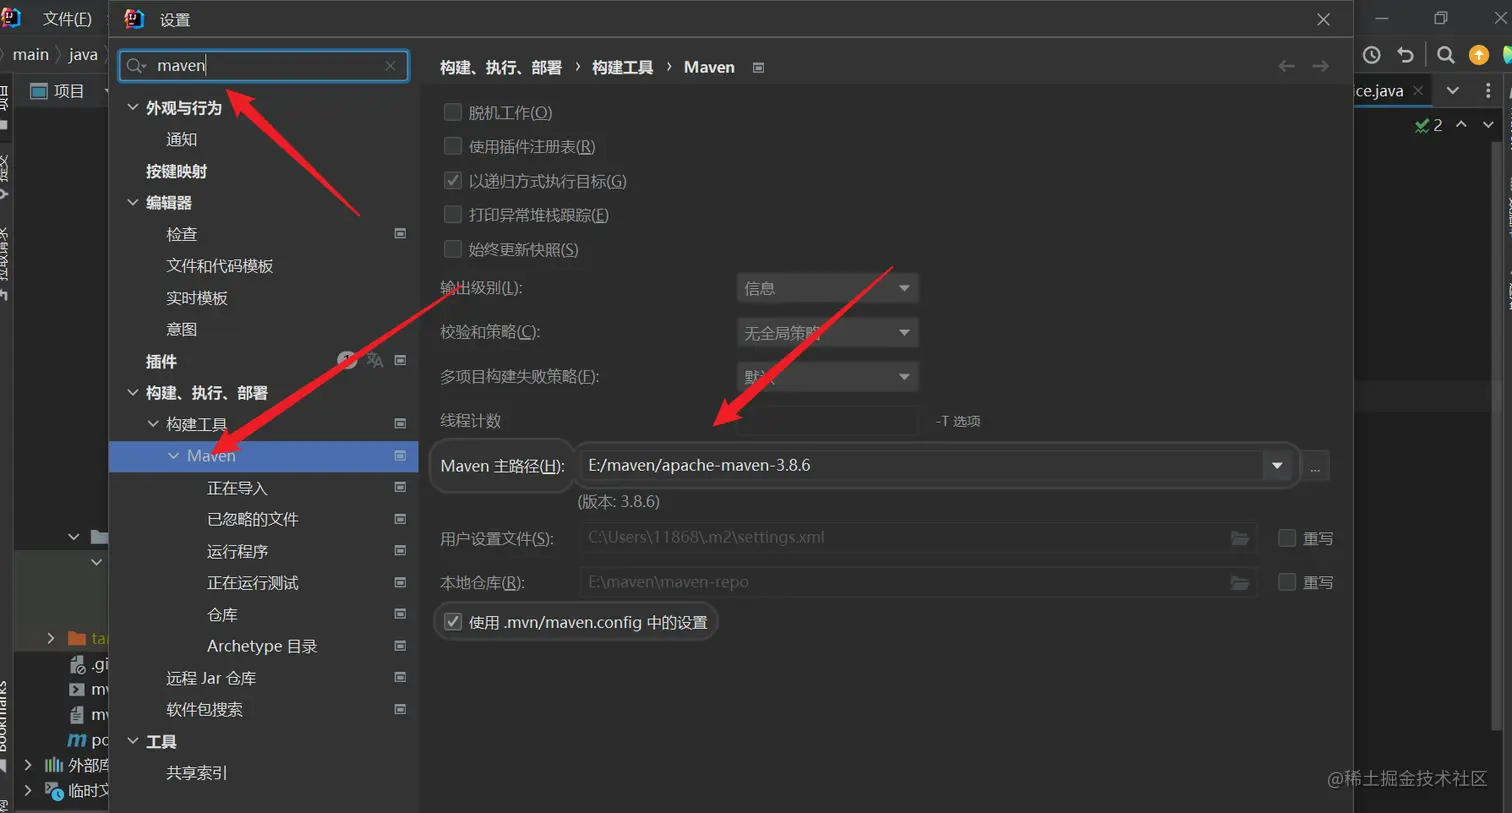1512x813 pixels.
Task: Open search history via magnifier icon in settings
Action: (136, 66)
